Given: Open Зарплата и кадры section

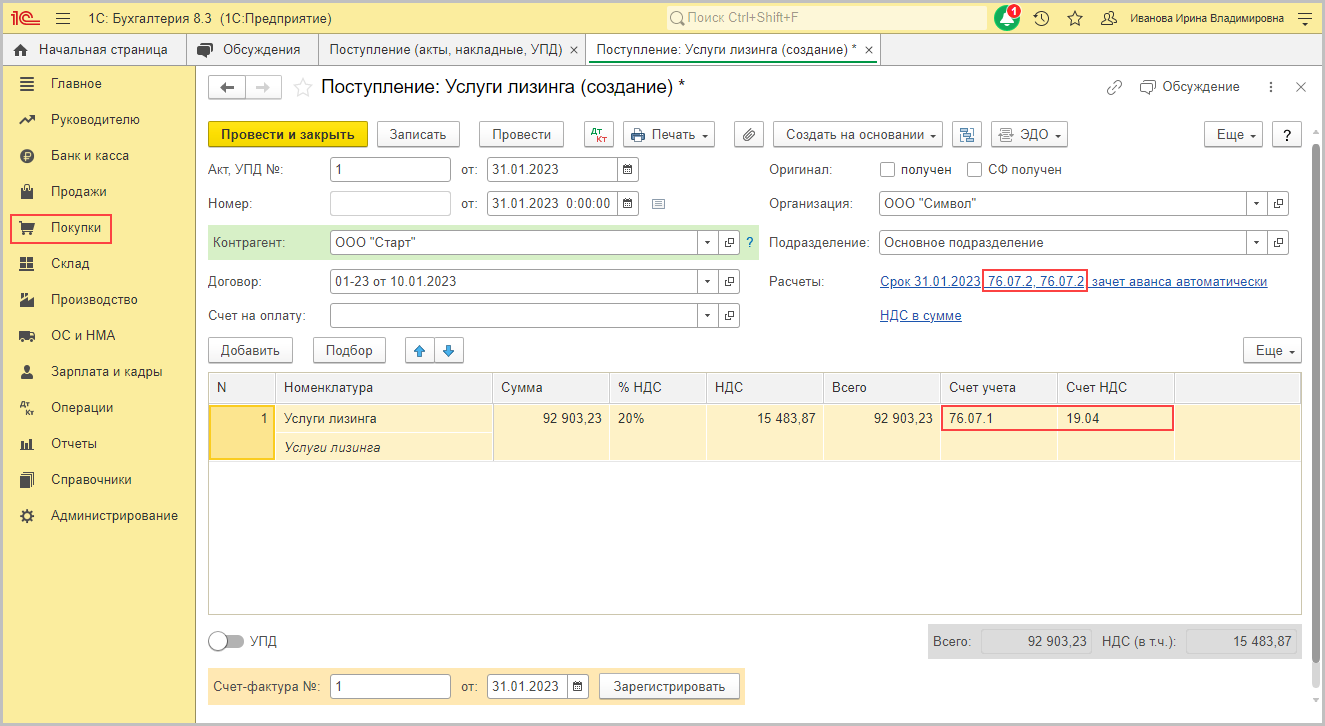Looking at the screenshot, I should 106,372.
